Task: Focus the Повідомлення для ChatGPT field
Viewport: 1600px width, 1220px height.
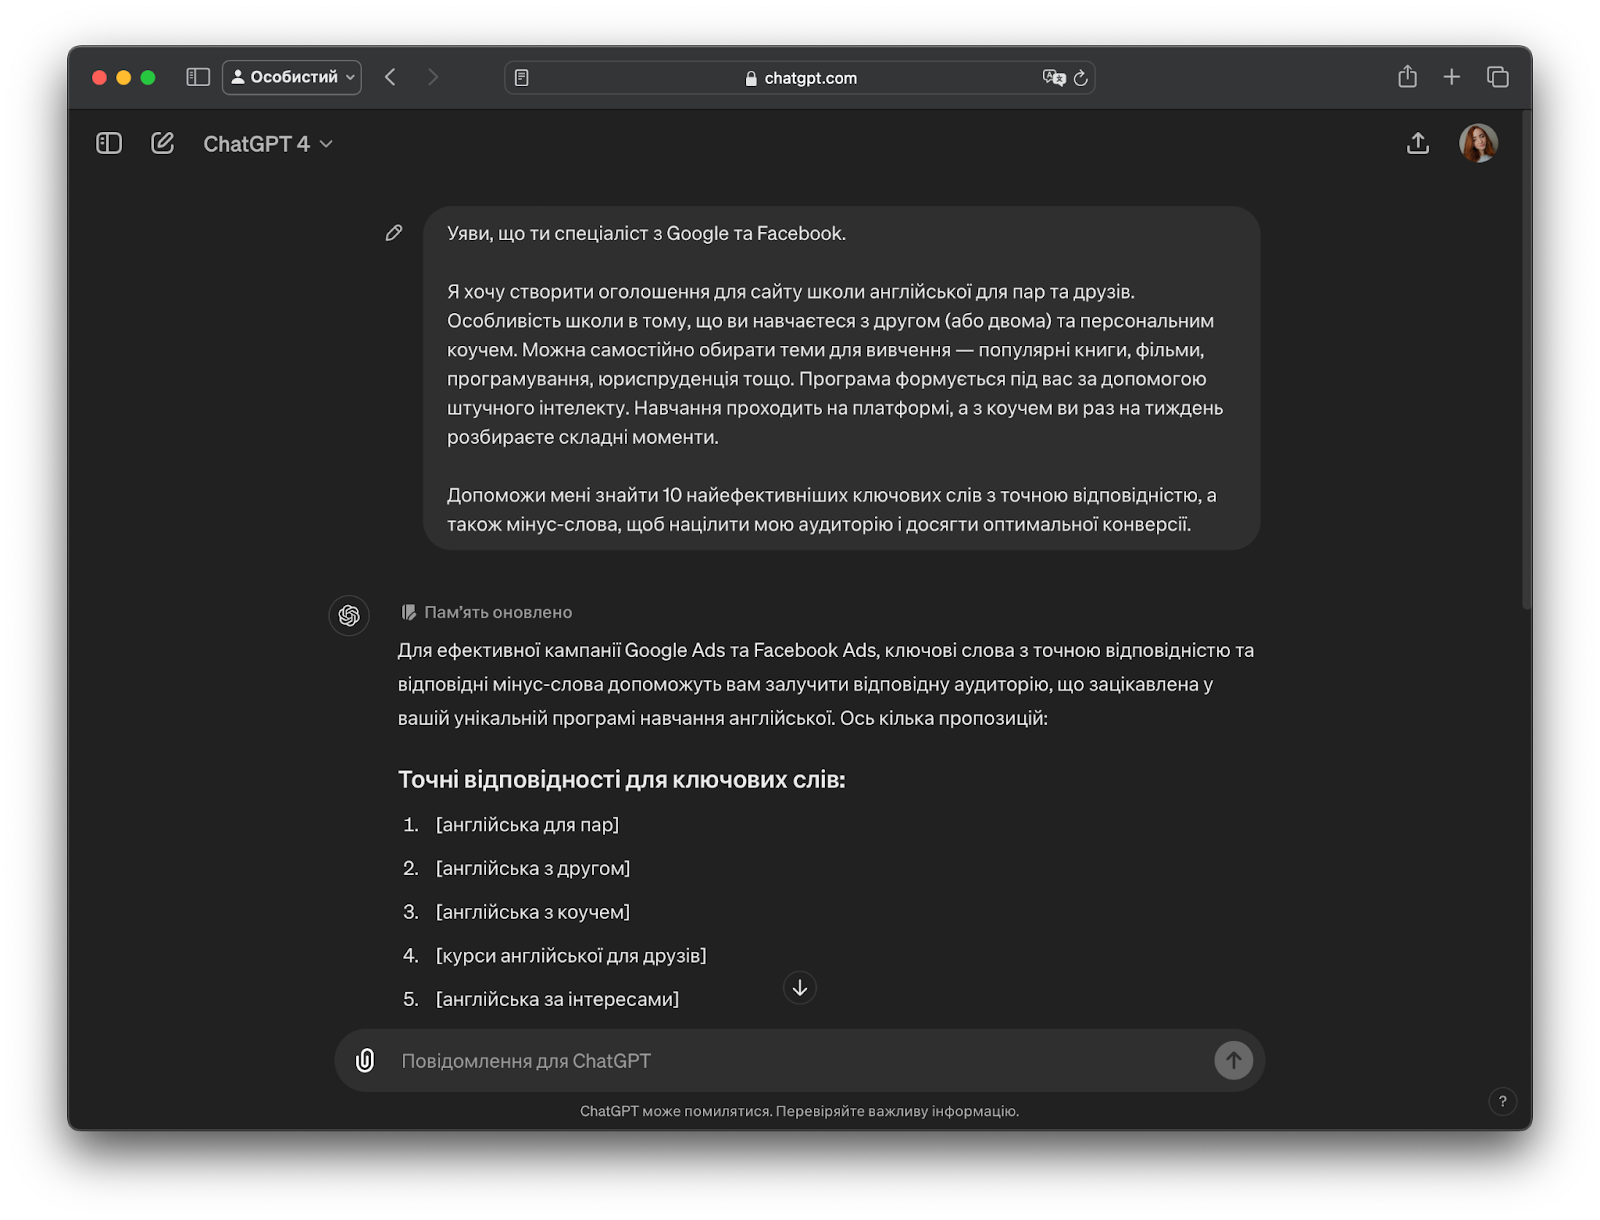Action: [x=800, y=1061]
